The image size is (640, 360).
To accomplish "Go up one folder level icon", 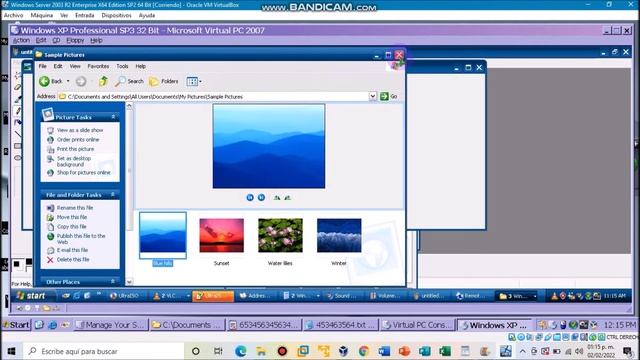I will 103,81.
